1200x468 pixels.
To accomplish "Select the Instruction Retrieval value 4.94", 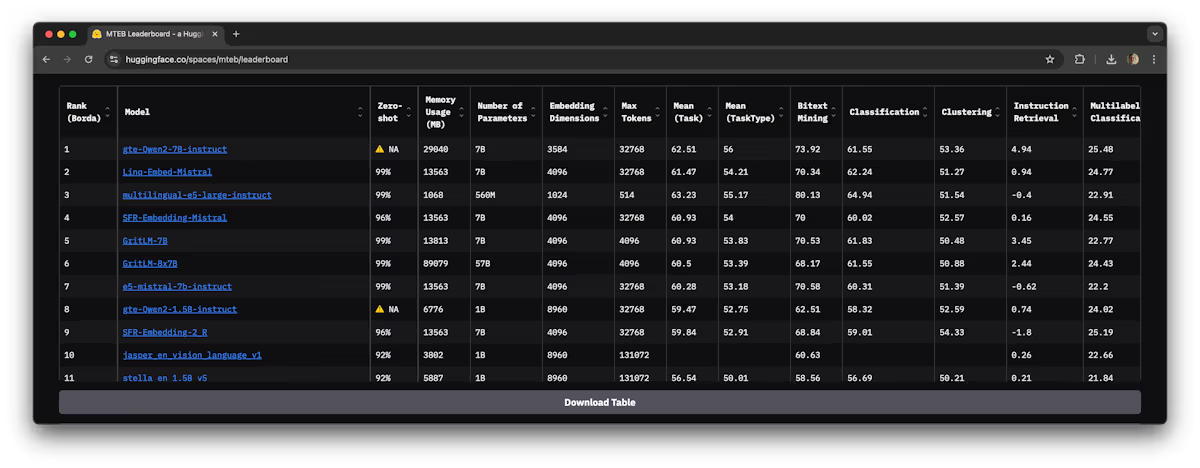I will click(1022, 149).
